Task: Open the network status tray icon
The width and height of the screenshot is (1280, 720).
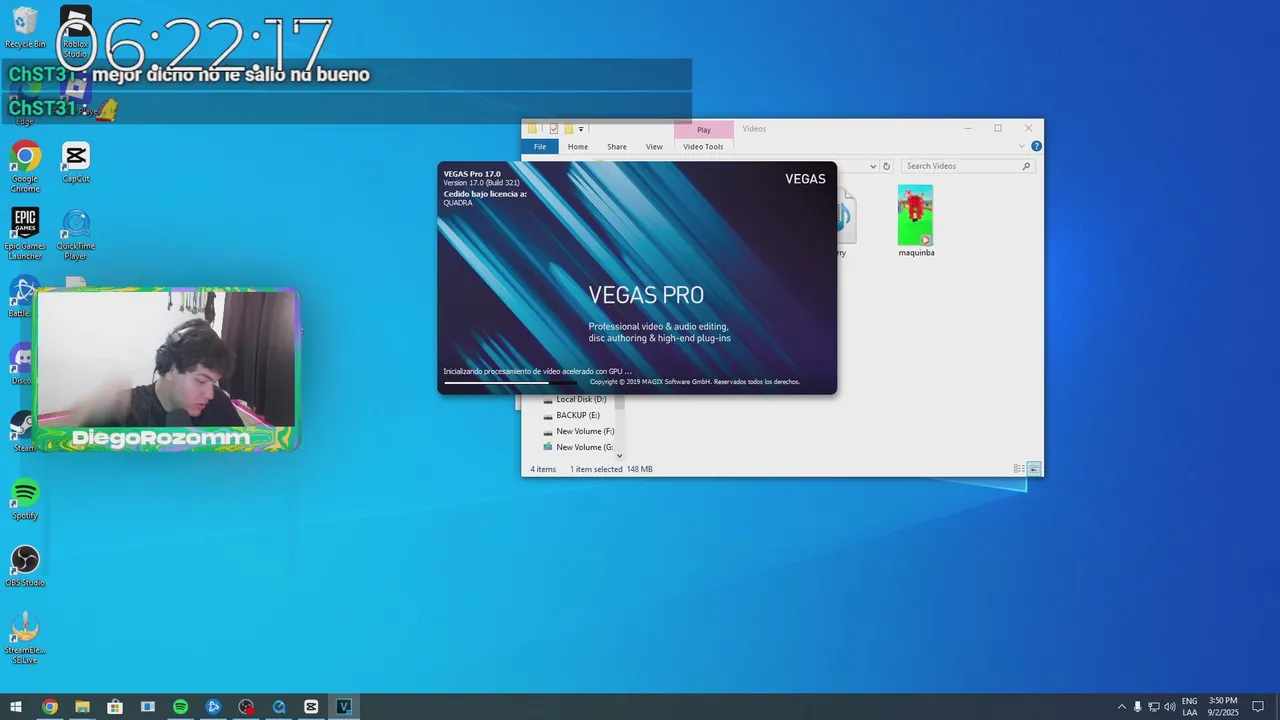Action: (x=1154, y=707)
